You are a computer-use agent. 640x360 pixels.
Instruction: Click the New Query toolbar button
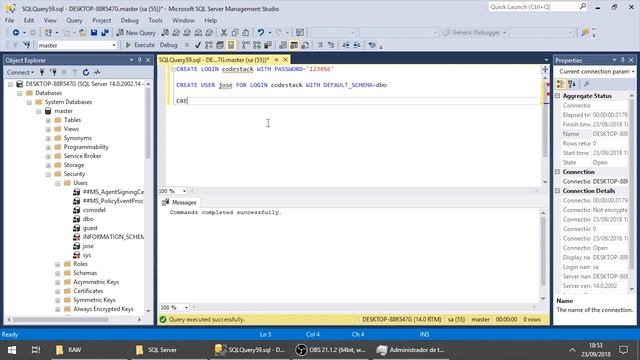pyautogui.click(x=136, y=33)
